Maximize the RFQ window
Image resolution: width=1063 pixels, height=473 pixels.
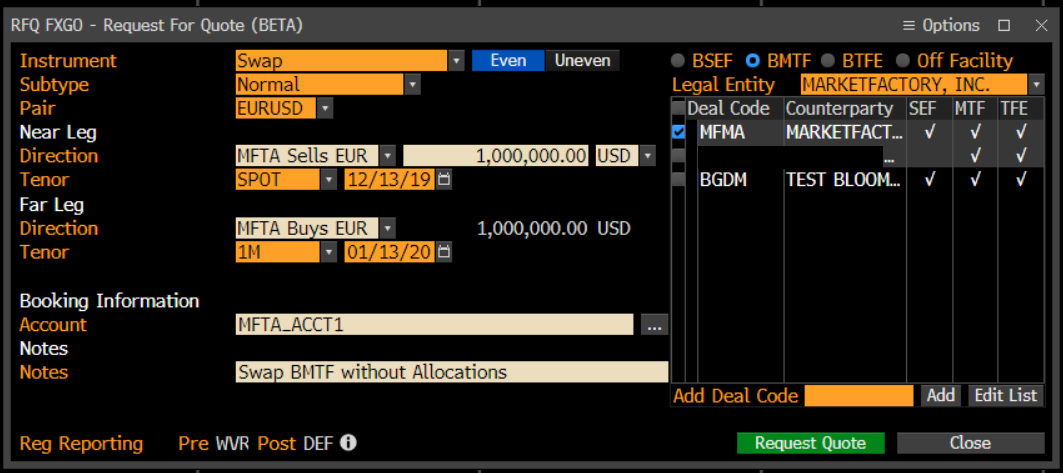[1004, 25]
